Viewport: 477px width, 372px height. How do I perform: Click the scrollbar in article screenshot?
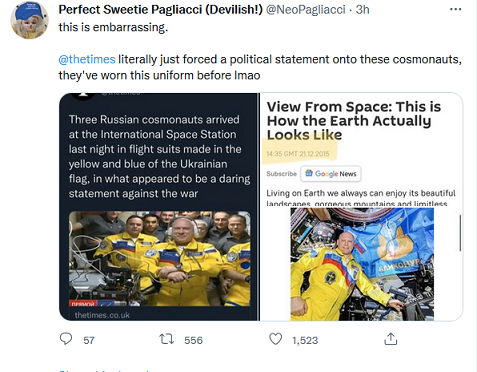coord(460,233)
